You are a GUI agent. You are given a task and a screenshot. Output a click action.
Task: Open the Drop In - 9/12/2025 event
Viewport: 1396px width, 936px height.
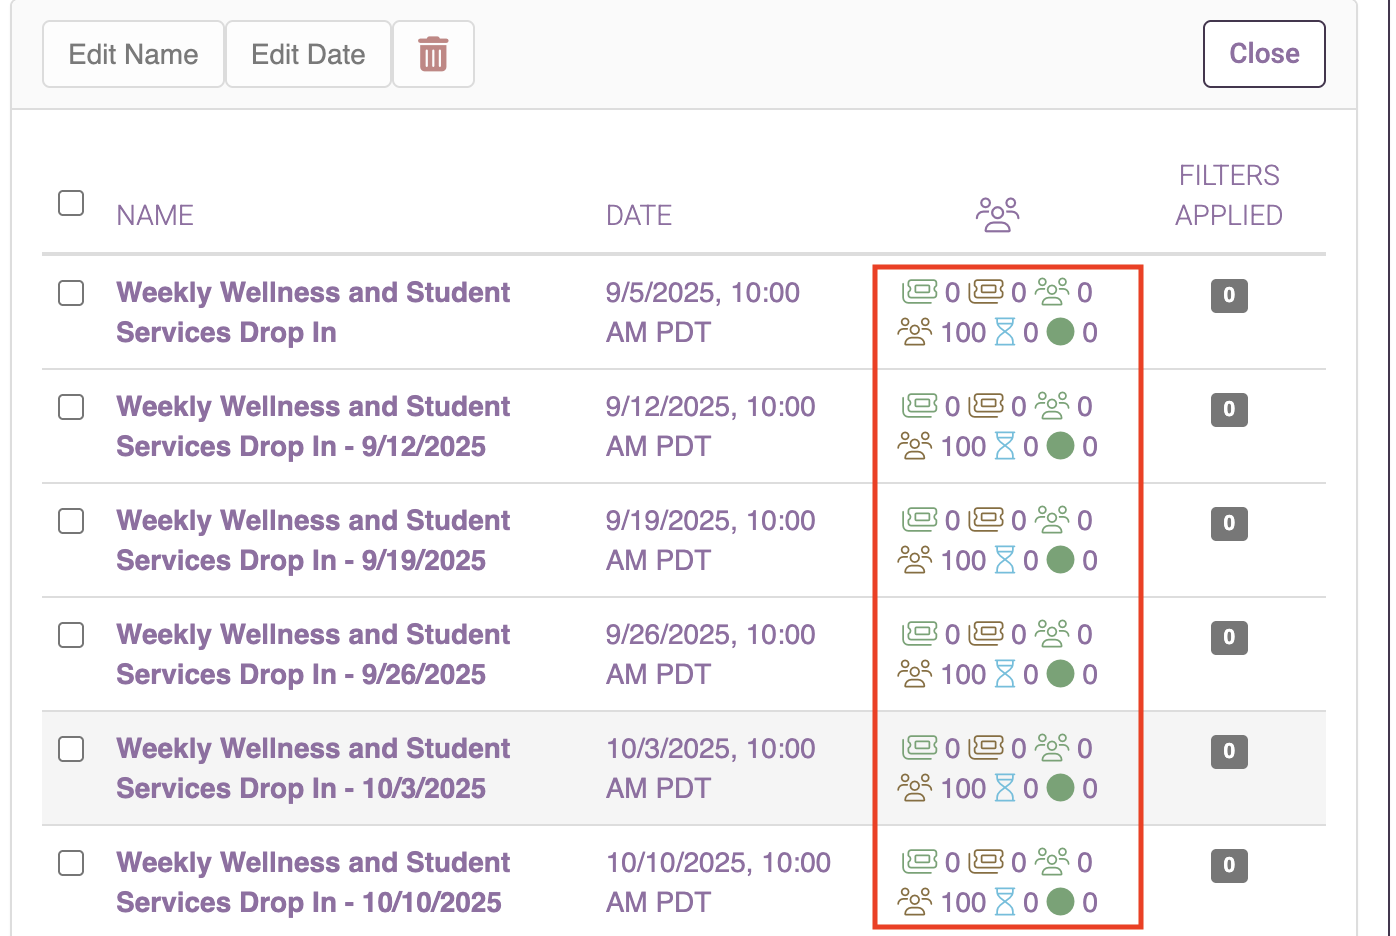313,426
